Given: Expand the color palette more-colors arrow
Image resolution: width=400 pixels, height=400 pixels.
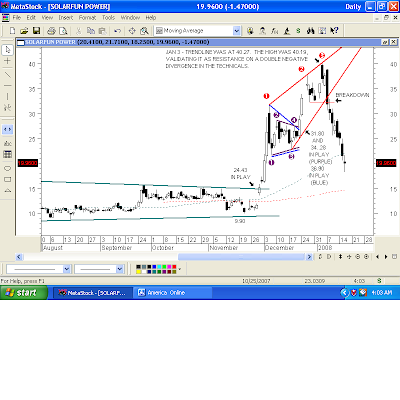Looking at the screenshot, I should 180,269.
